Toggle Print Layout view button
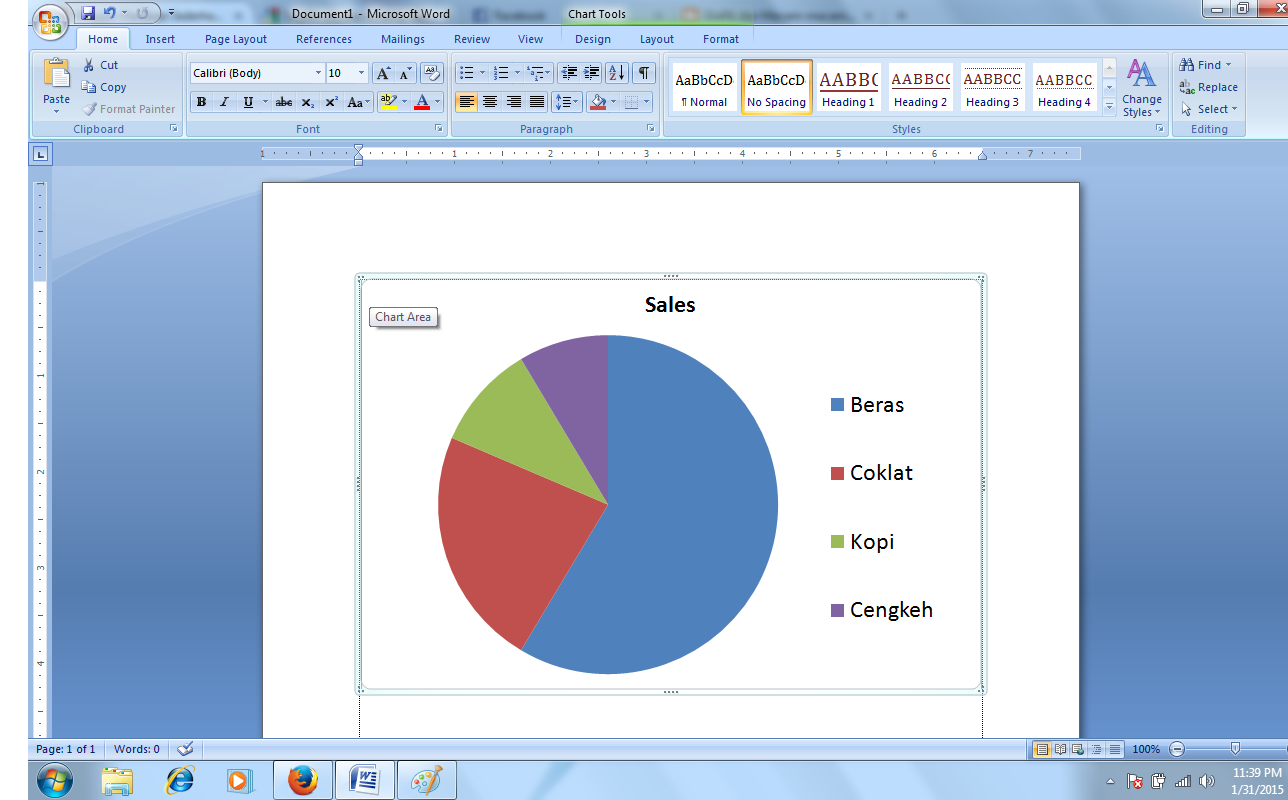The image size is (1288, 800). click(1042, 749)
